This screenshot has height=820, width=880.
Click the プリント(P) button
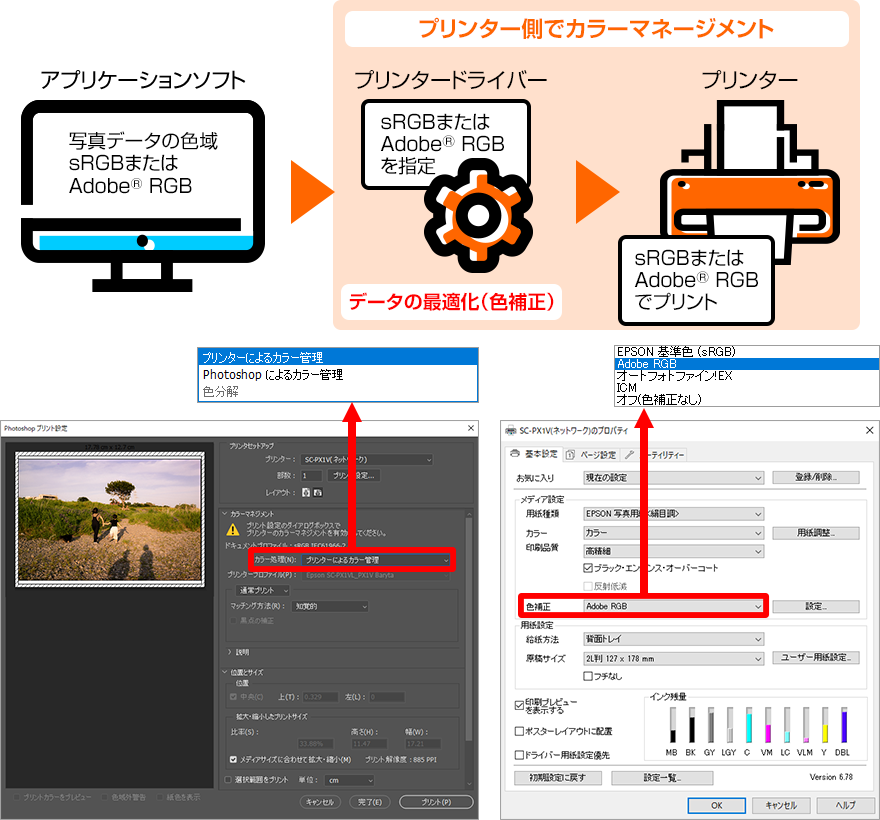pos(435,801)
